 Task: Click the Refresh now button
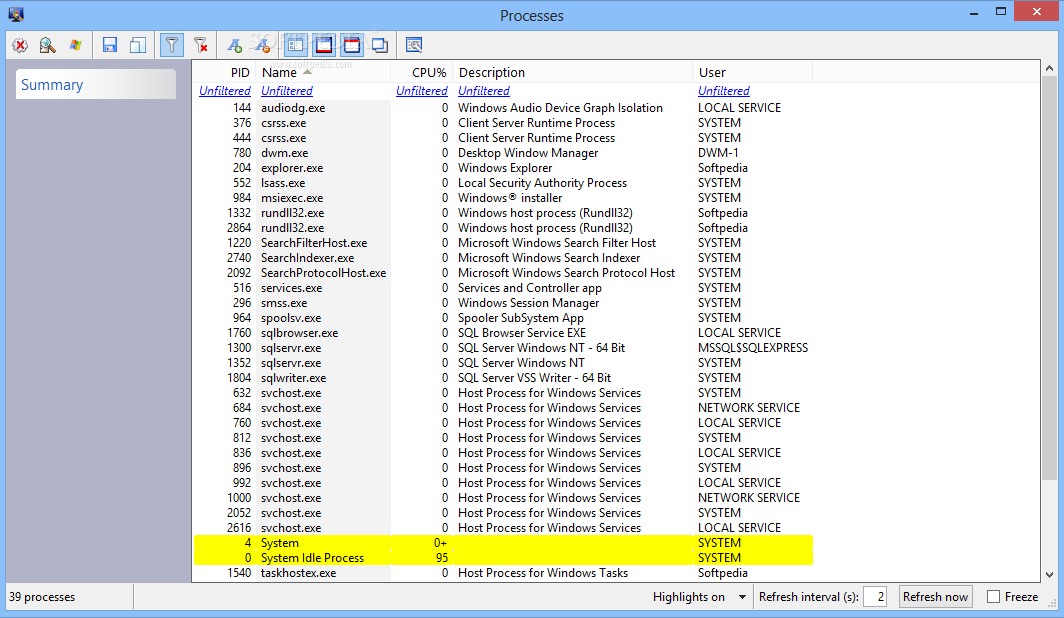935,597
